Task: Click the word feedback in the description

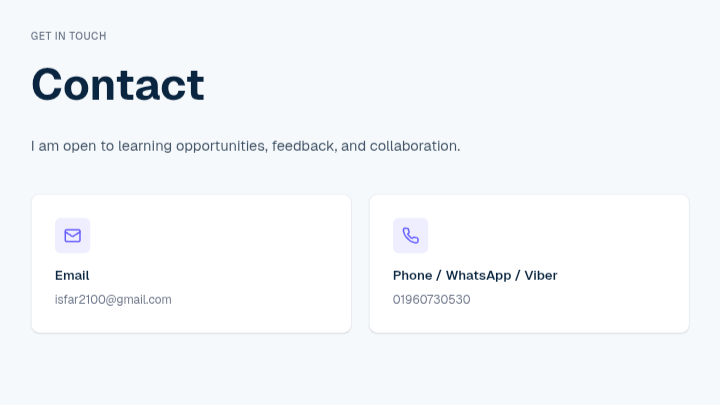Action: [x=304, y=146]
